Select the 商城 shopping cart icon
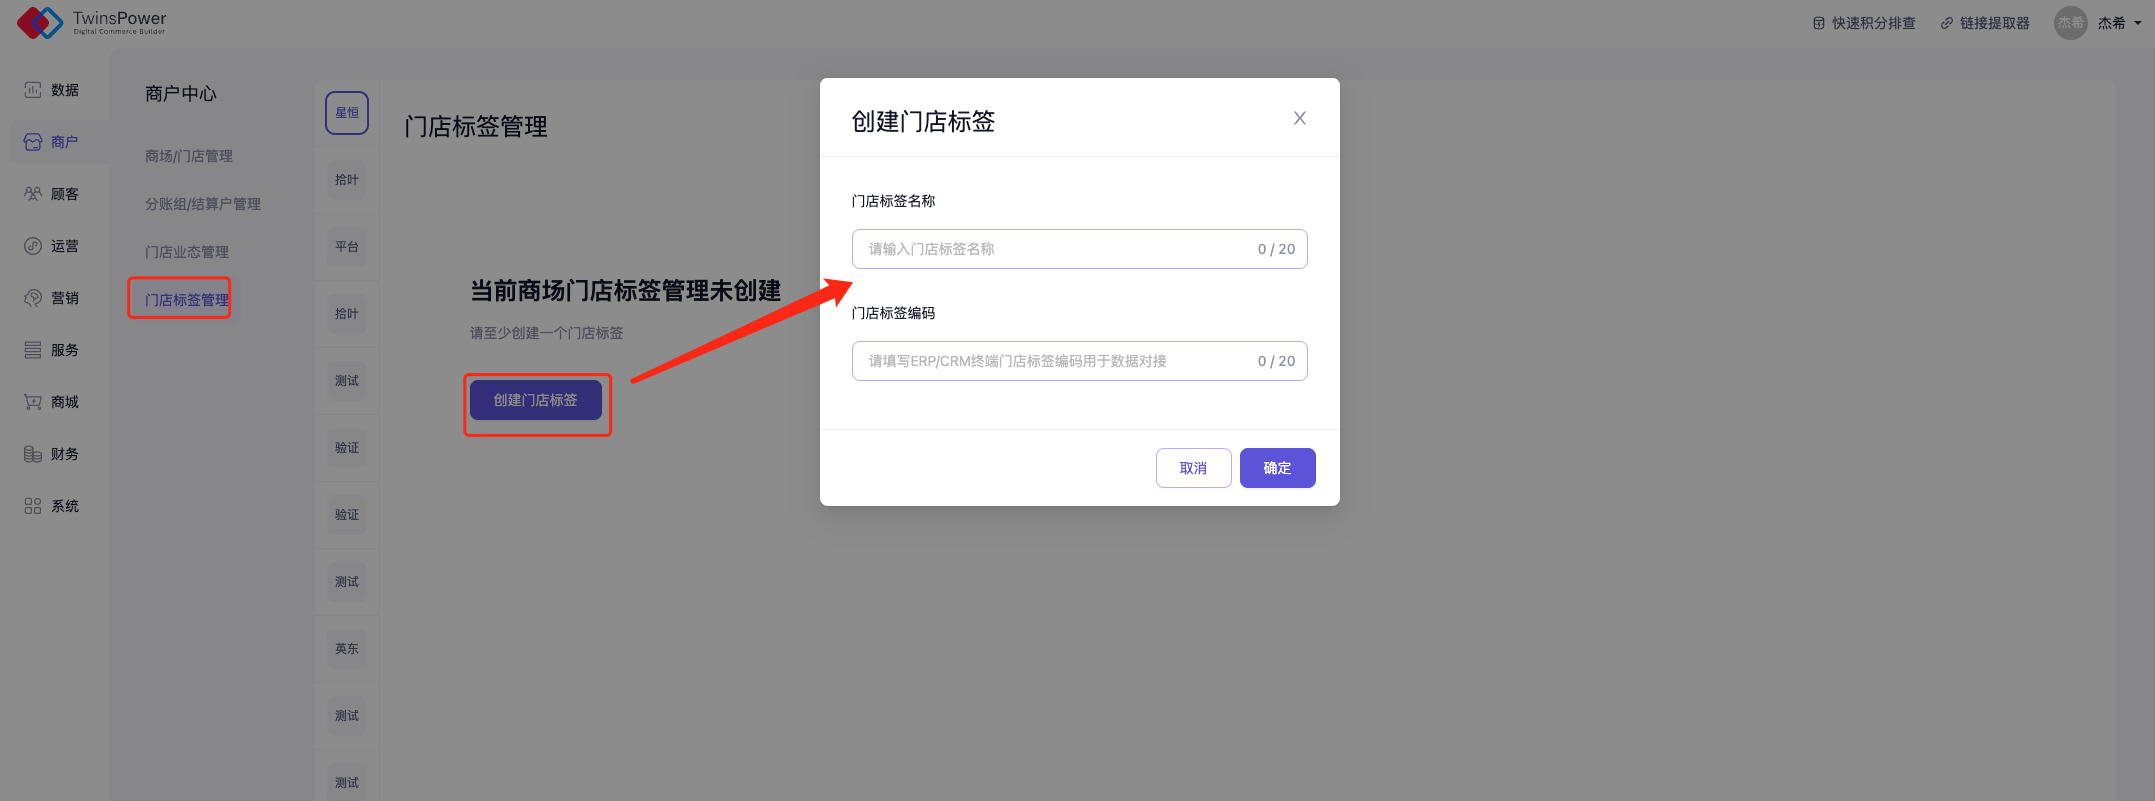 coord(33,402)
